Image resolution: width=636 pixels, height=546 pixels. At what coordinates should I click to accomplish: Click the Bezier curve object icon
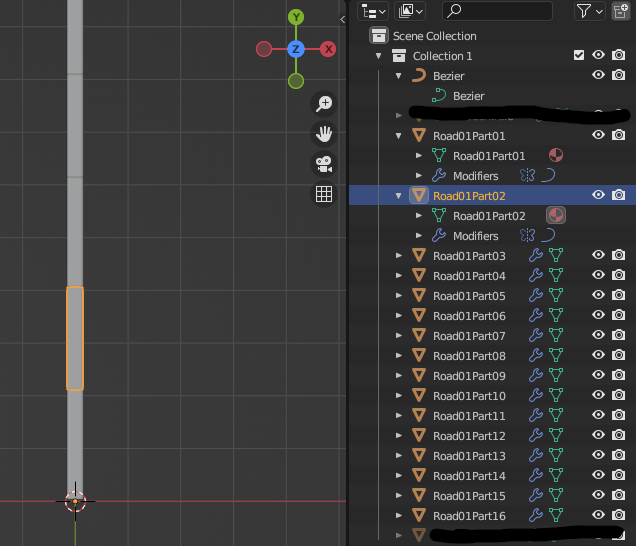pyautogui.click(x=419, y=75)
